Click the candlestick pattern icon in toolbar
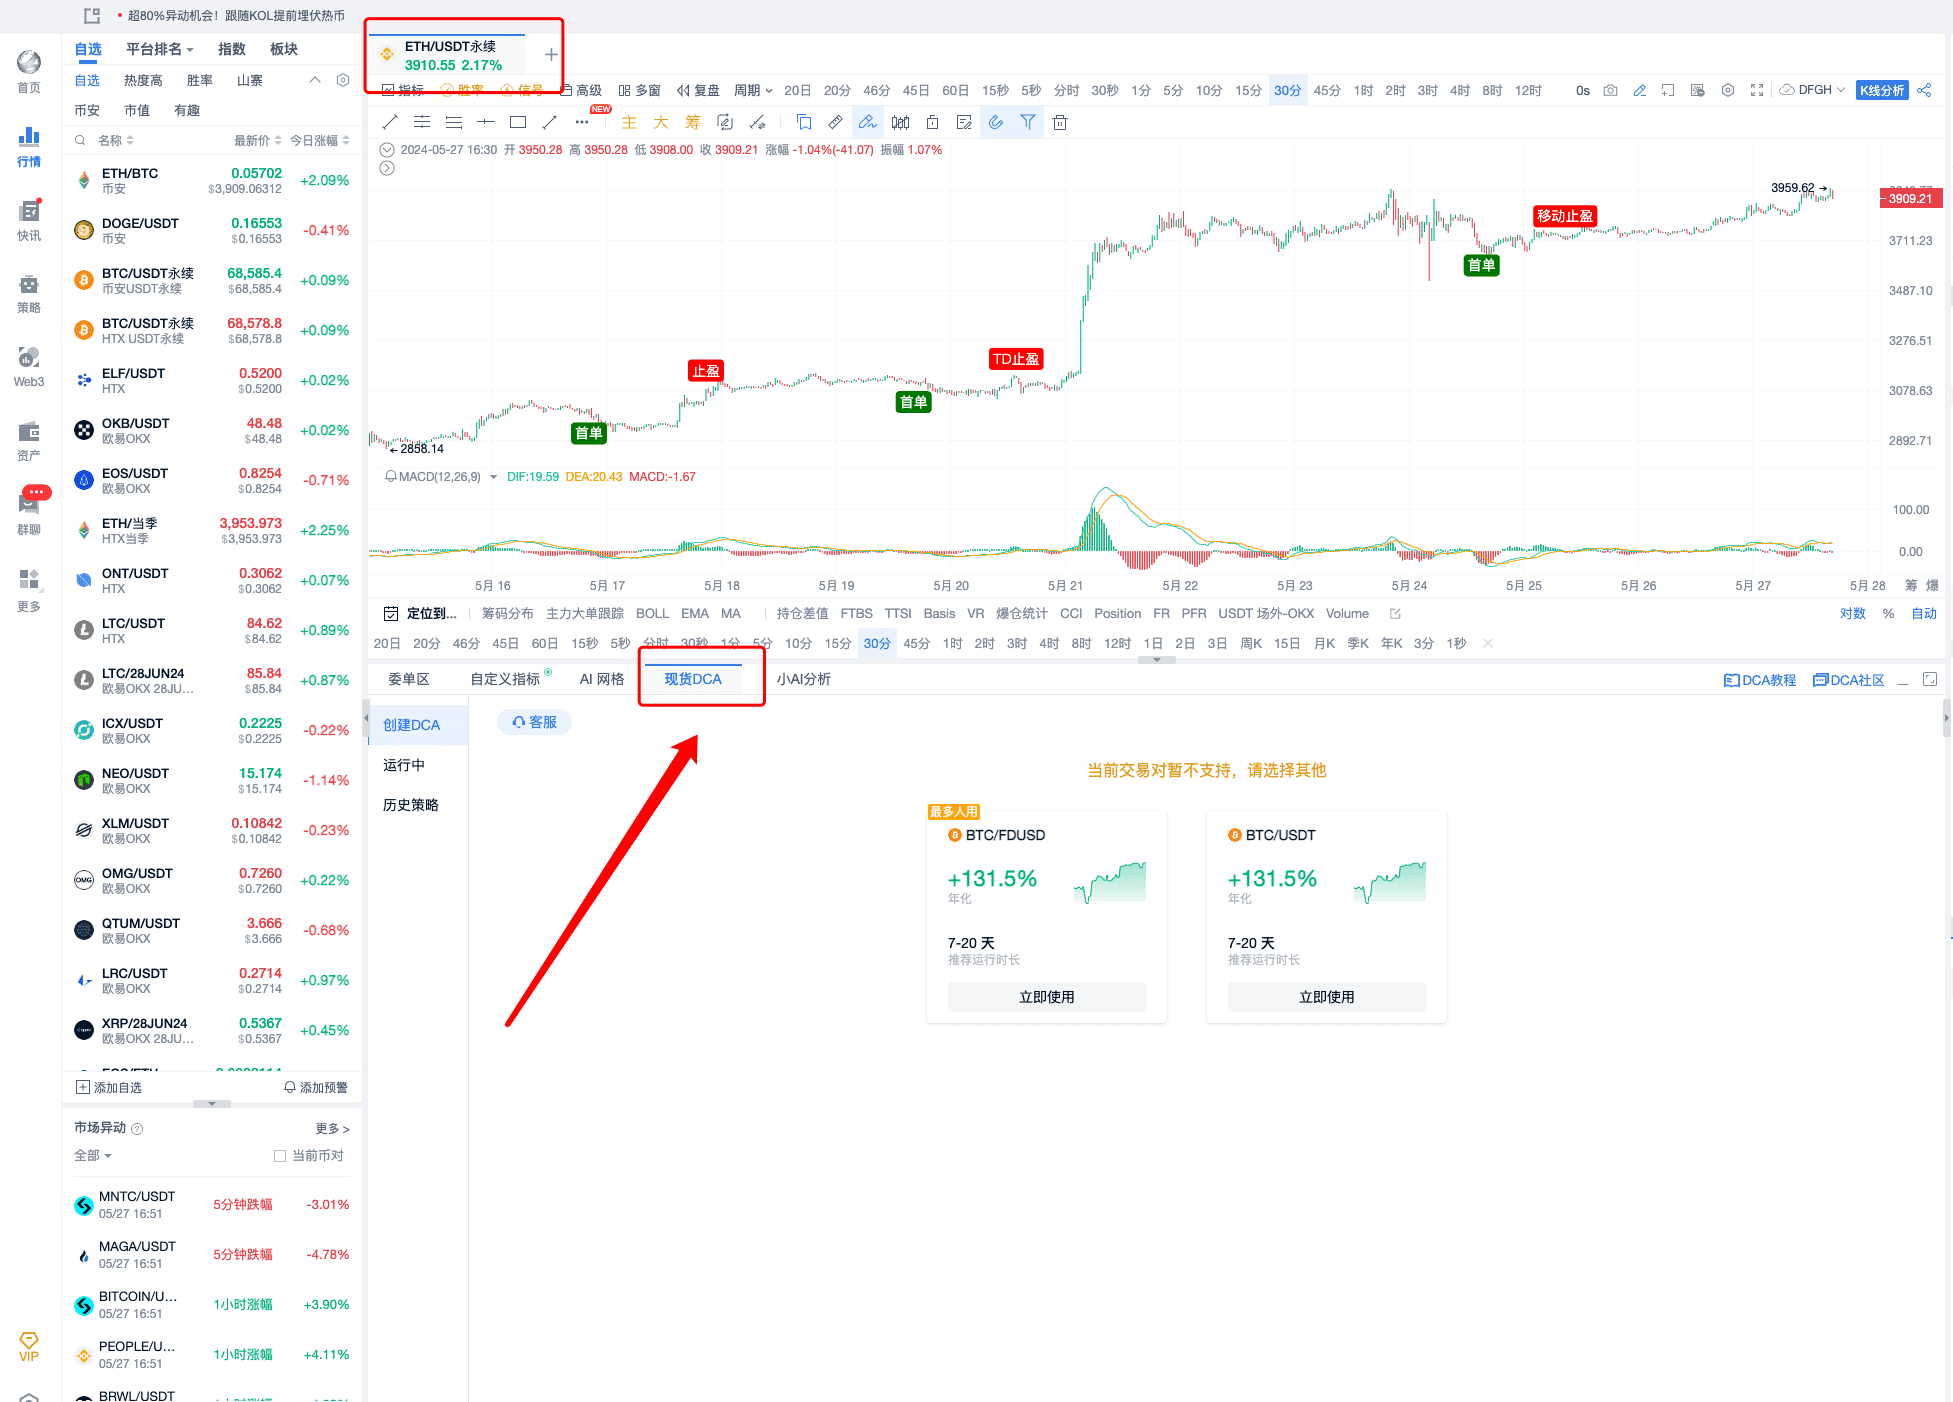This screenshot has width=1953, height=1402. [900, 122]
